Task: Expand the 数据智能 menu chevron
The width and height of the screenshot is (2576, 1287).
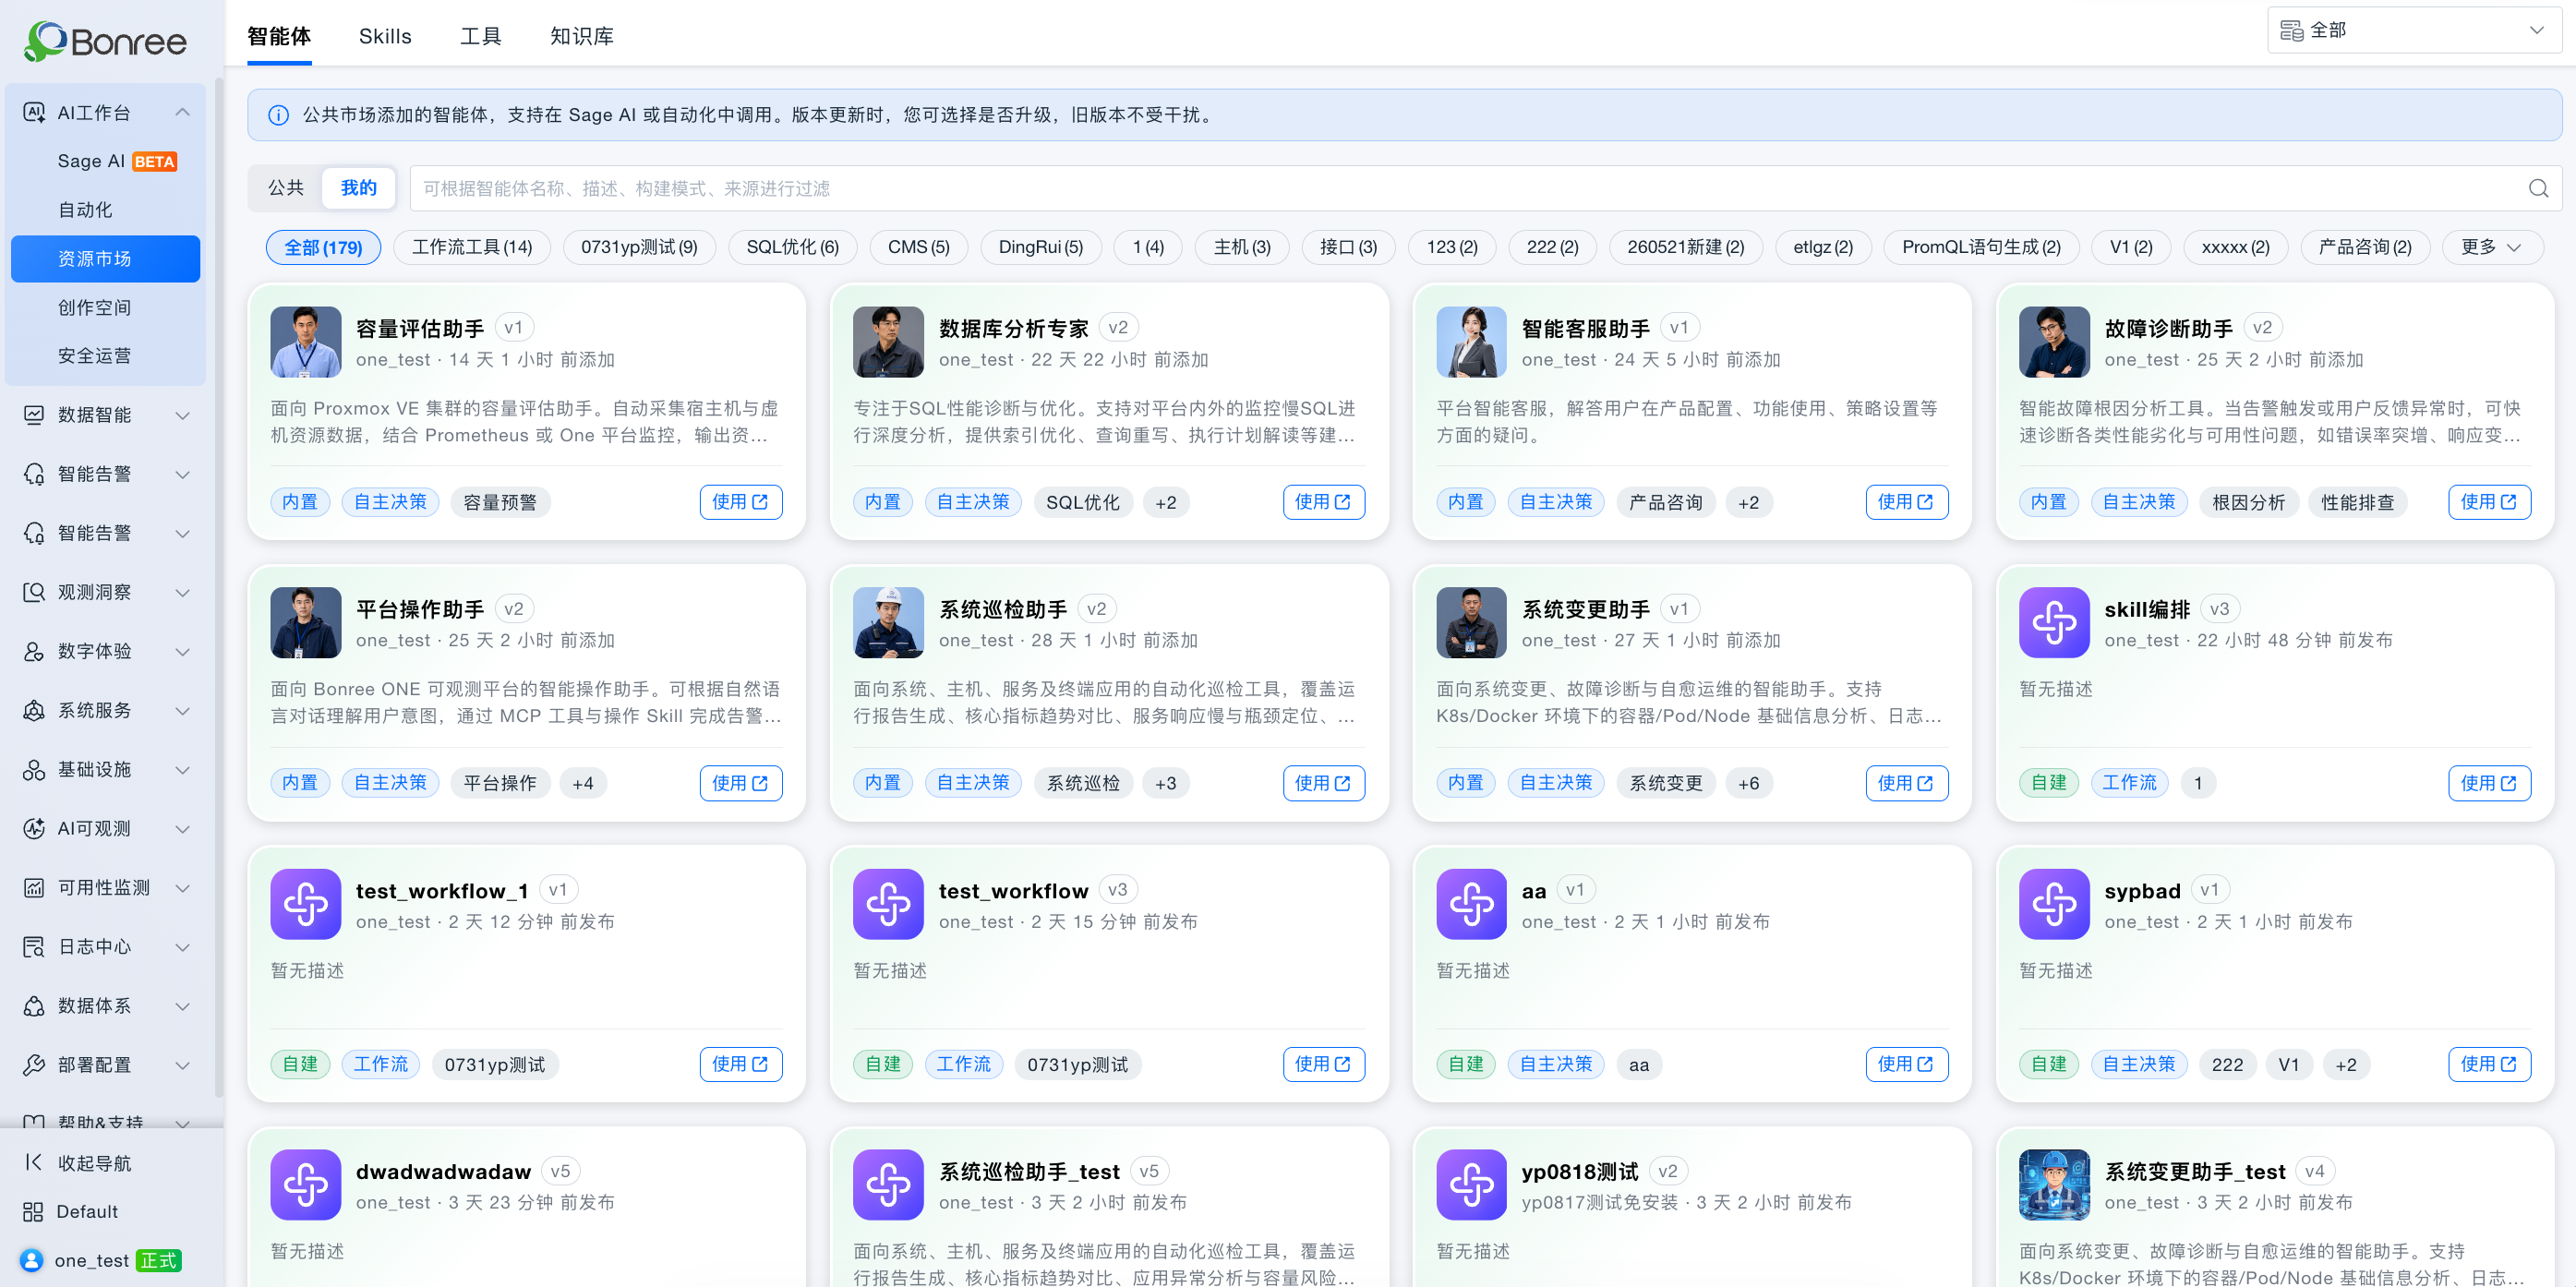Action: [x=182, y=415]
